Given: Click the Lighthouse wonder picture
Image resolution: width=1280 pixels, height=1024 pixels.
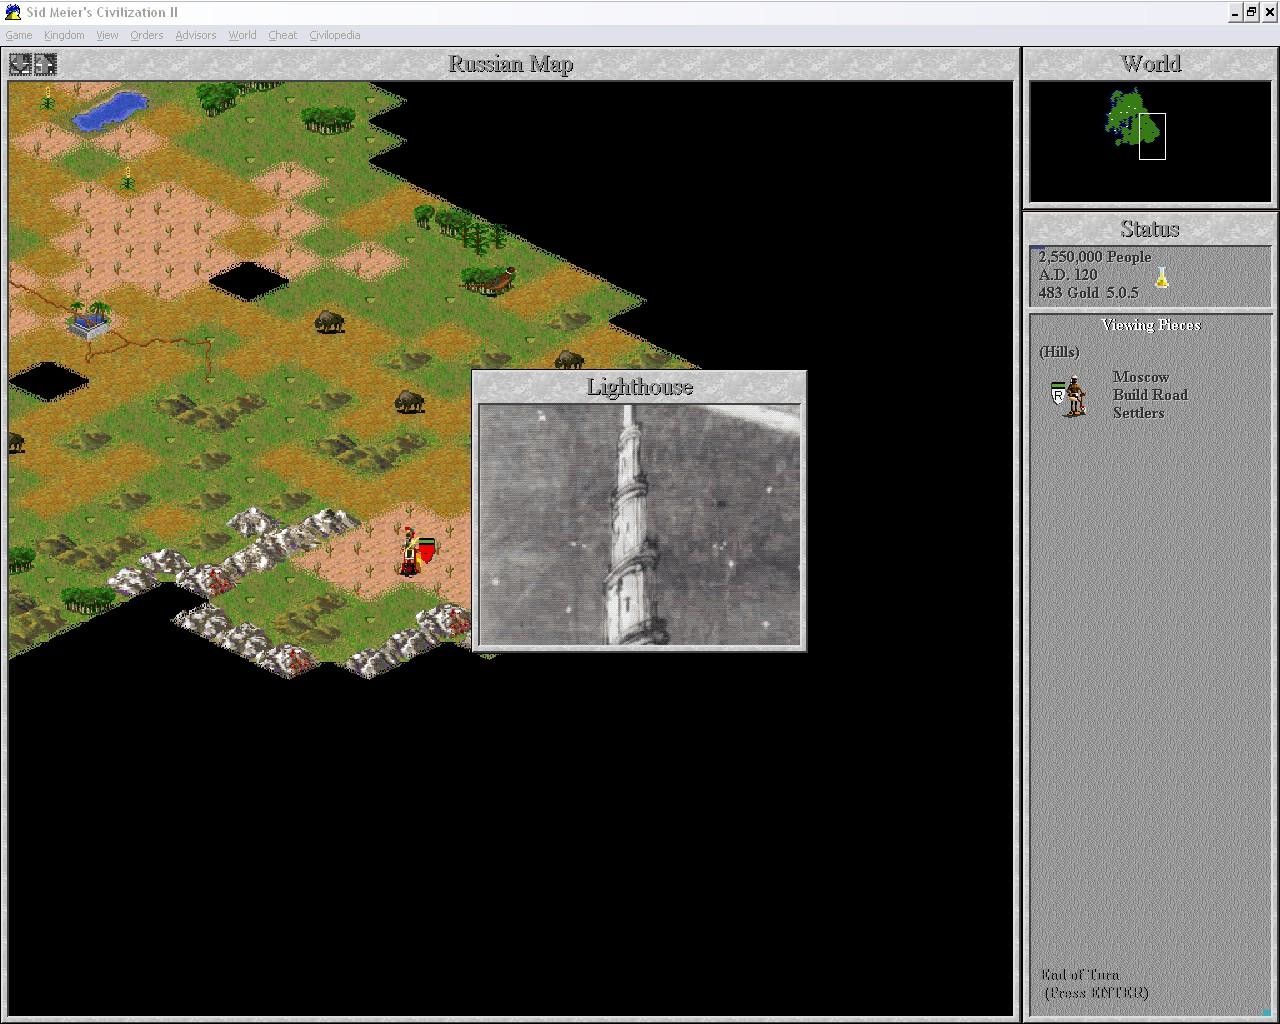Looking at the screenshot, I should [x=640, y=525].
